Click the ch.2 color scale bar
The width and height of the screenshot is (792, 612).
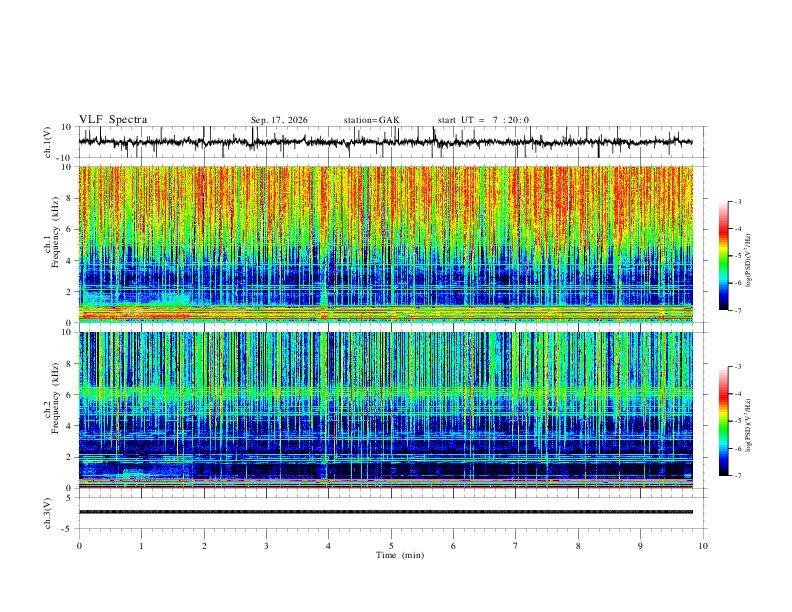[723, 421]
